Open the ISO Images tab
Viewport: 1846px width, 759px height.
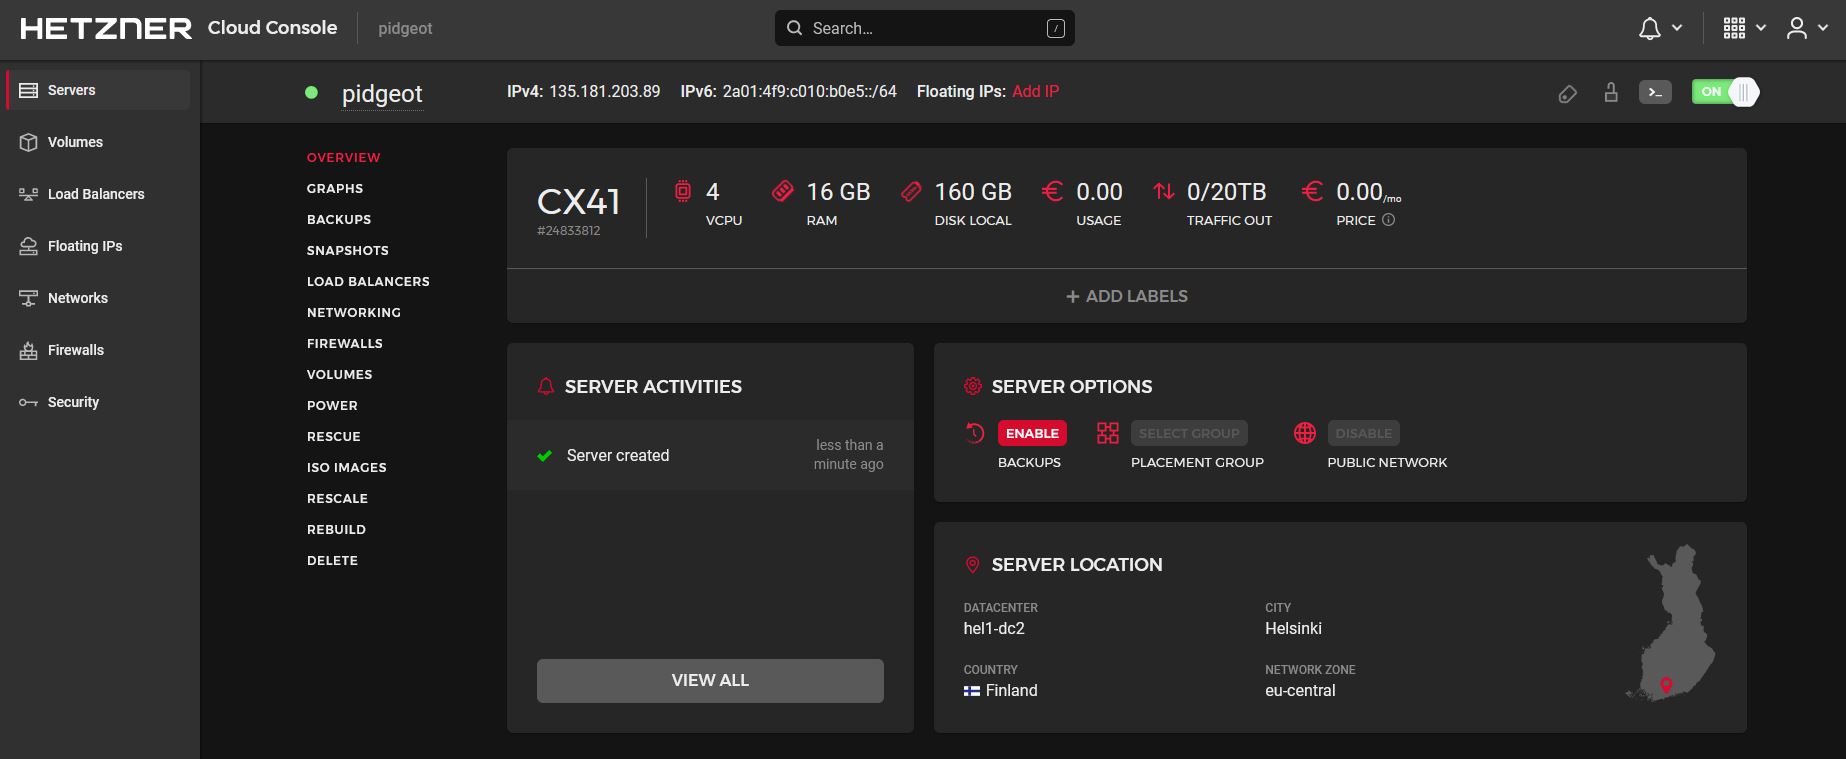point(347,467)
